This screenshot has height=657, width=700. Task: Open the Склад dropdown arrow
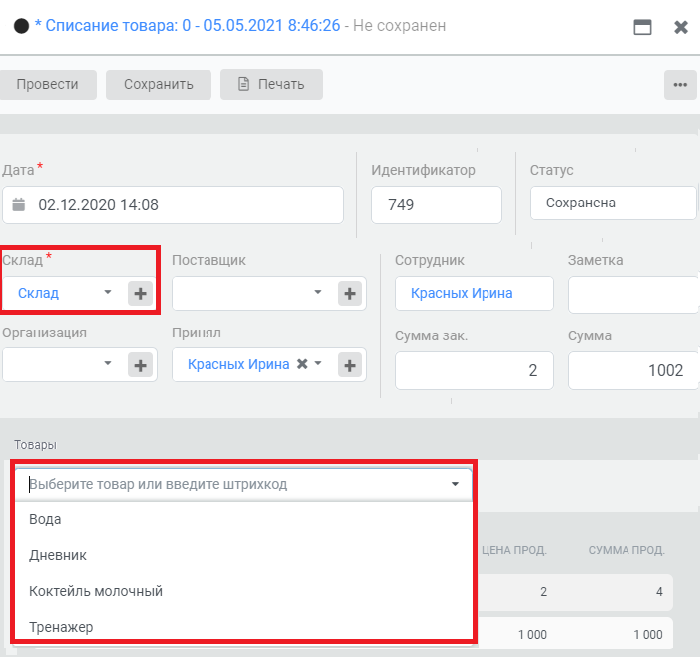pyautogui.click(x=108, y=292)
